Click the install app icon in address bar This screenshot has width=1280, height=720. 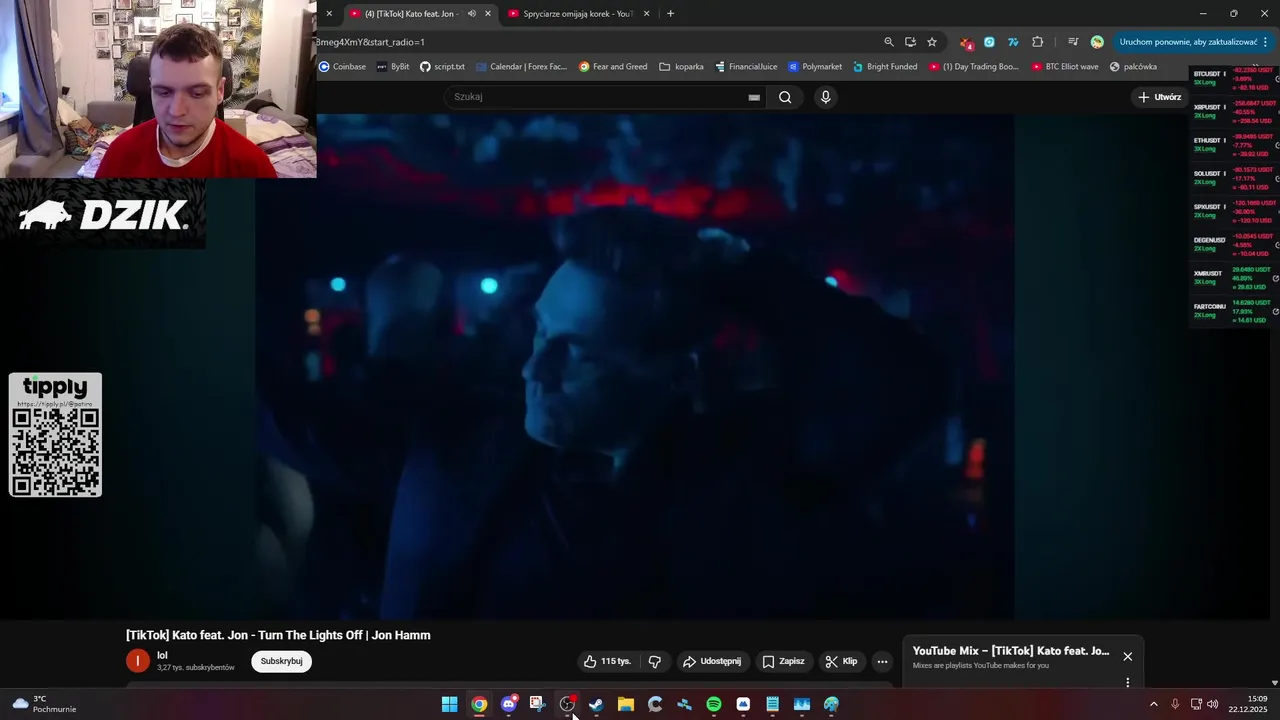(x=910, y=42)
